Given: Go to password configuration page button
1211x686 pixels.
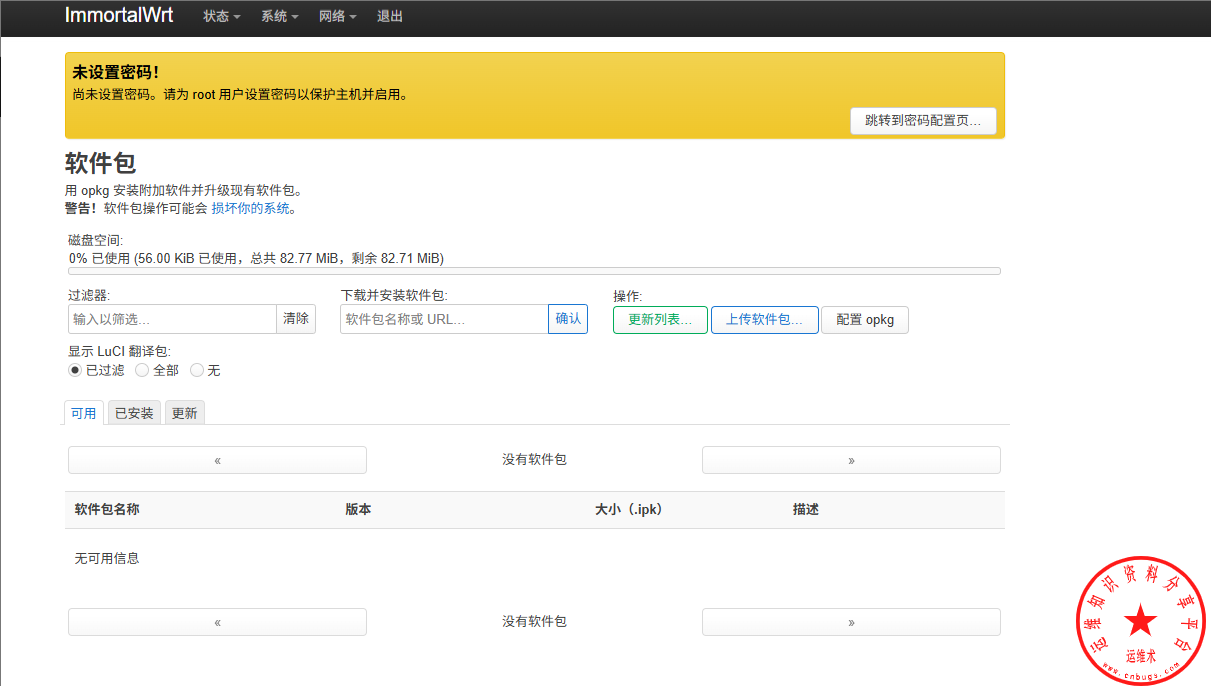Looking at the screenshot, I should pos(922,120).
